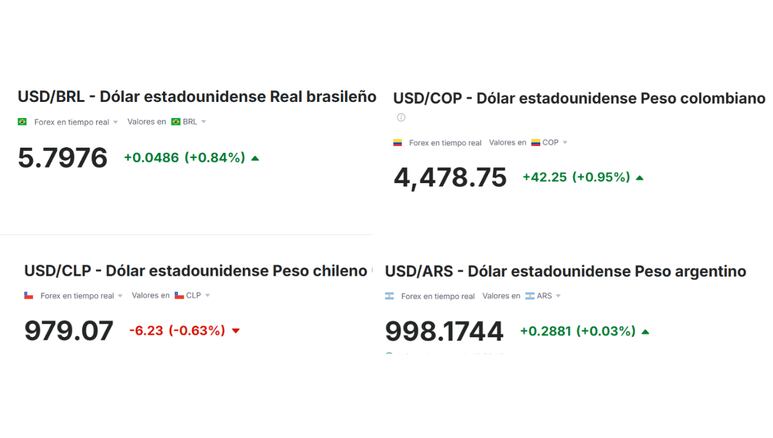Viewport: 773px width, 438px height.
Task: Click the Brazil flag beside Forex en tiempo real
Action: coord(22,122)
